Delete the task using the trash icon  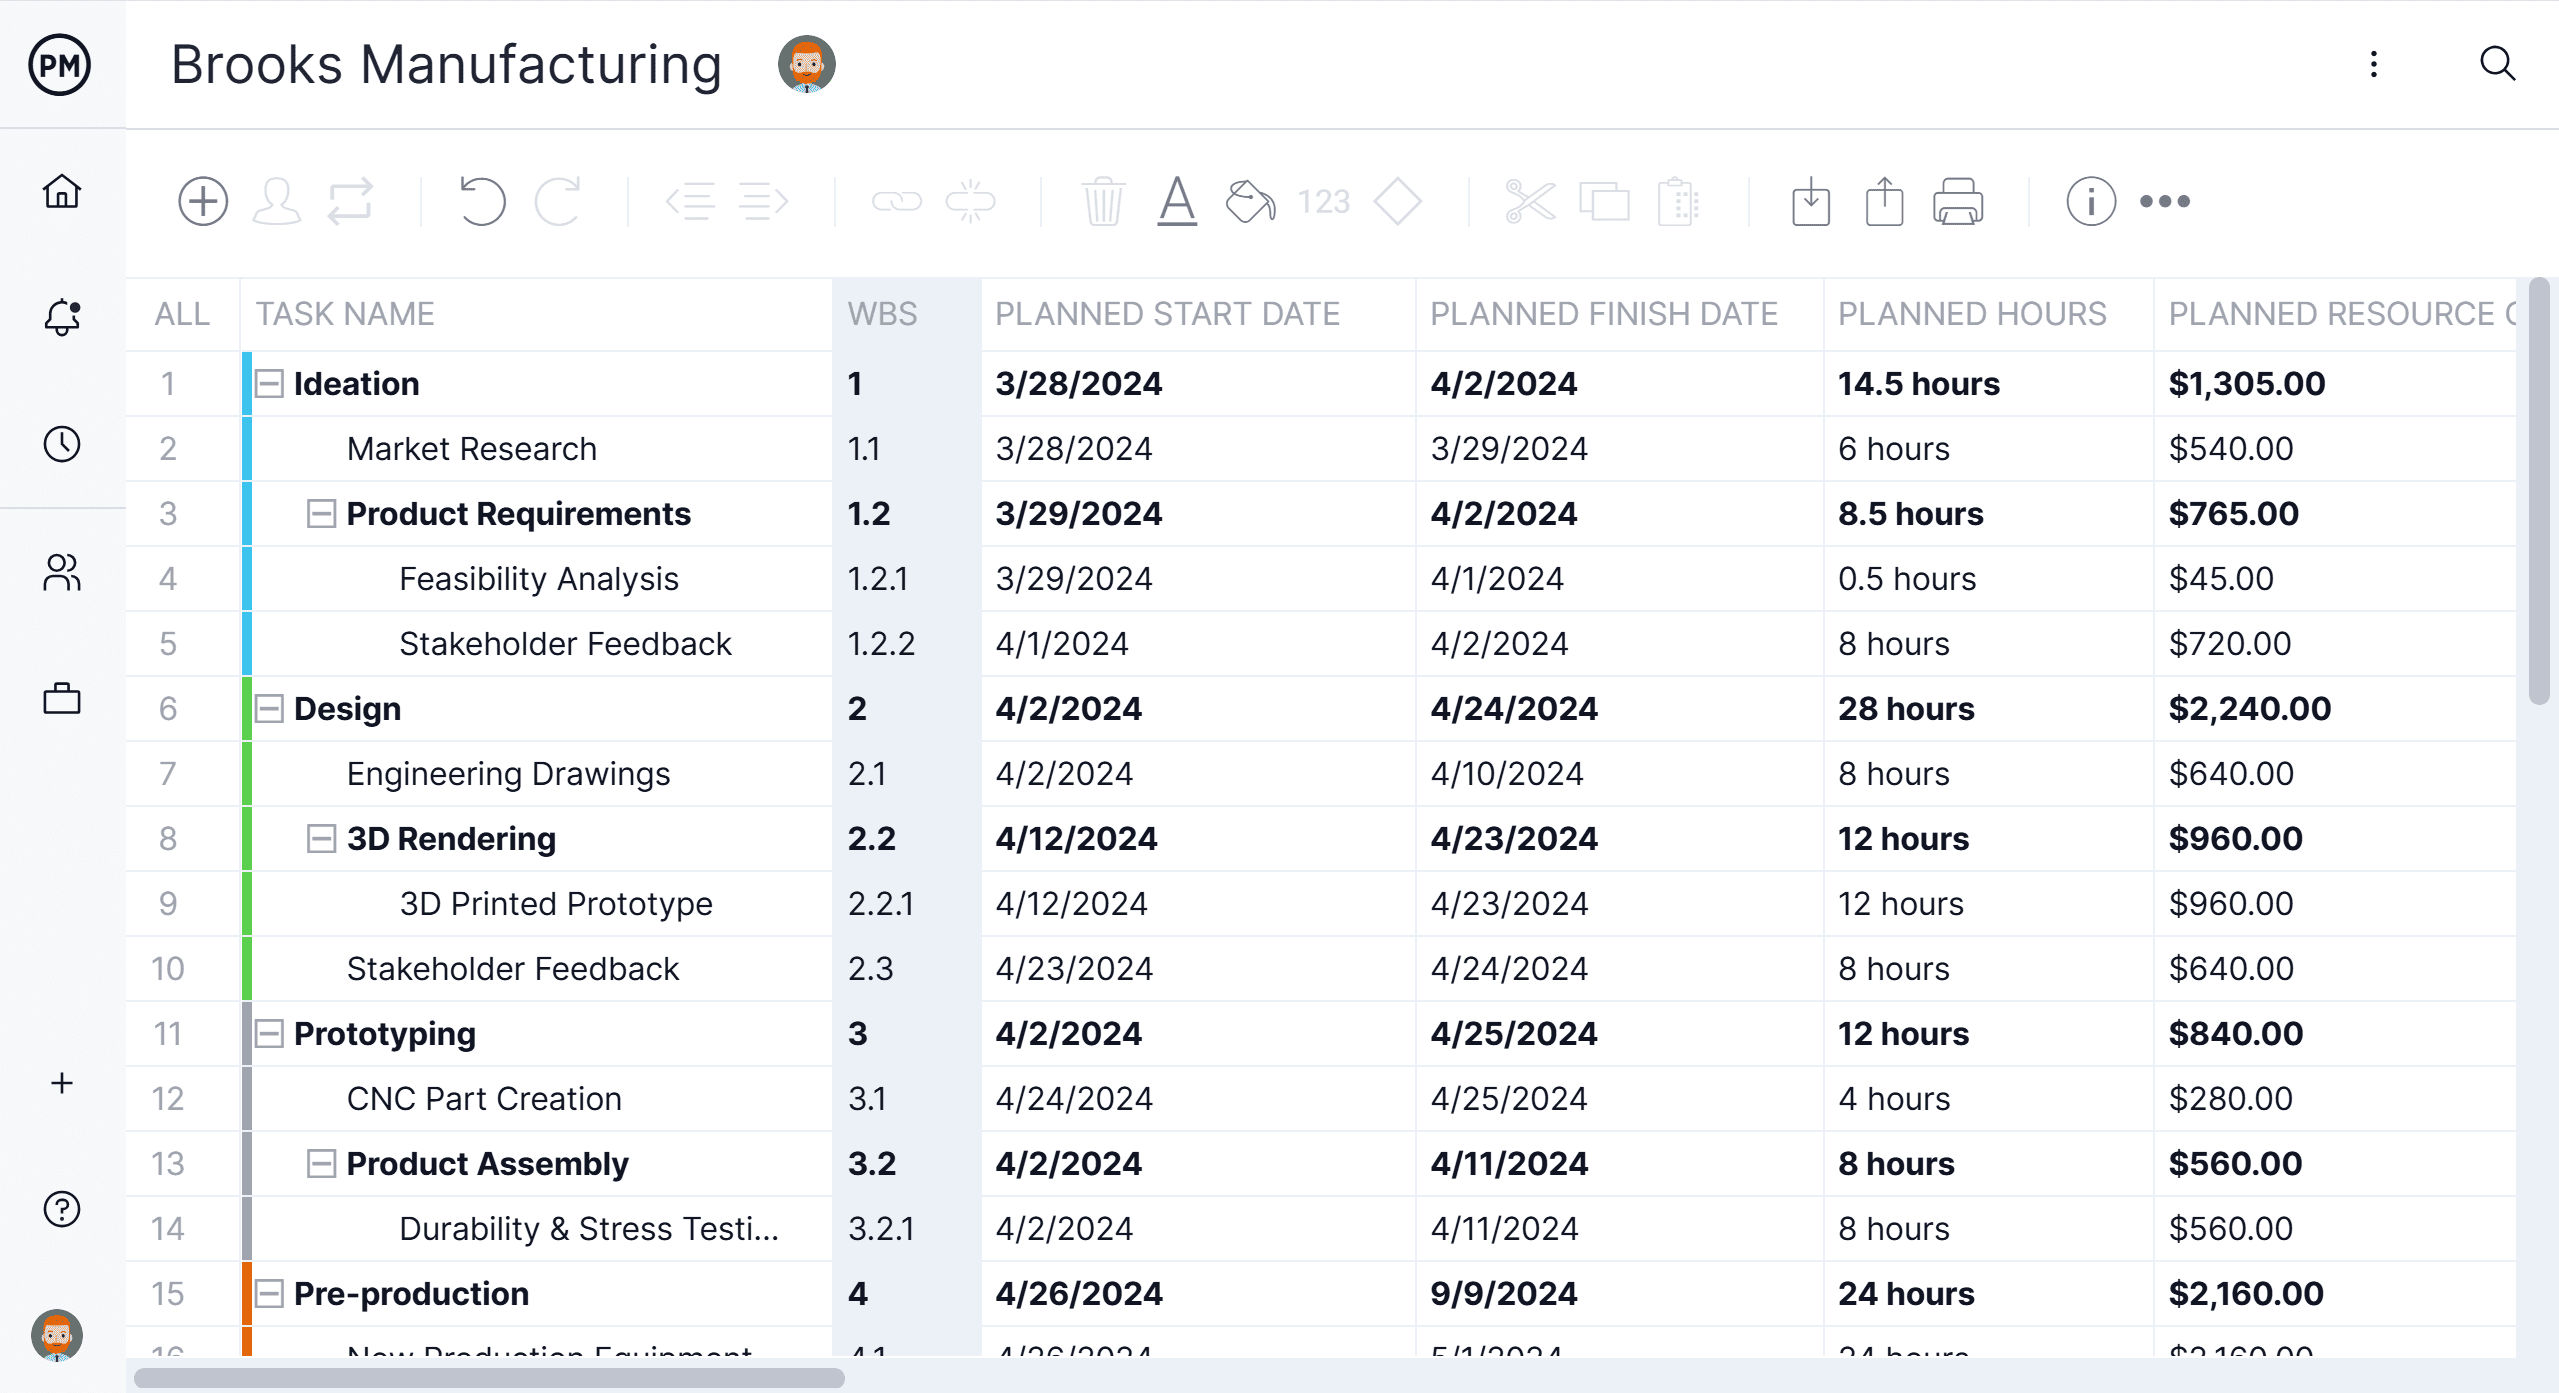[x=1103, y=201]
